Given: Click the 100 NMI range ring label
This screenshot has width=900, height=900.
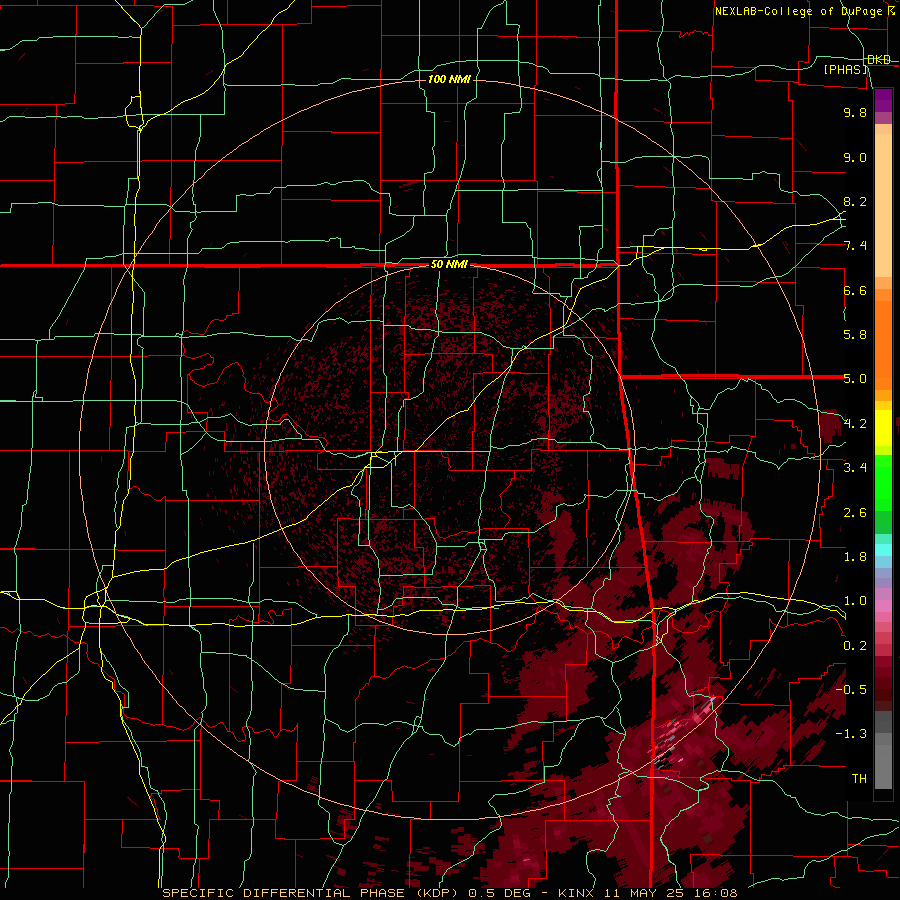Looking at the screenshot, I should pyautogui.click(x=449, y=79).
